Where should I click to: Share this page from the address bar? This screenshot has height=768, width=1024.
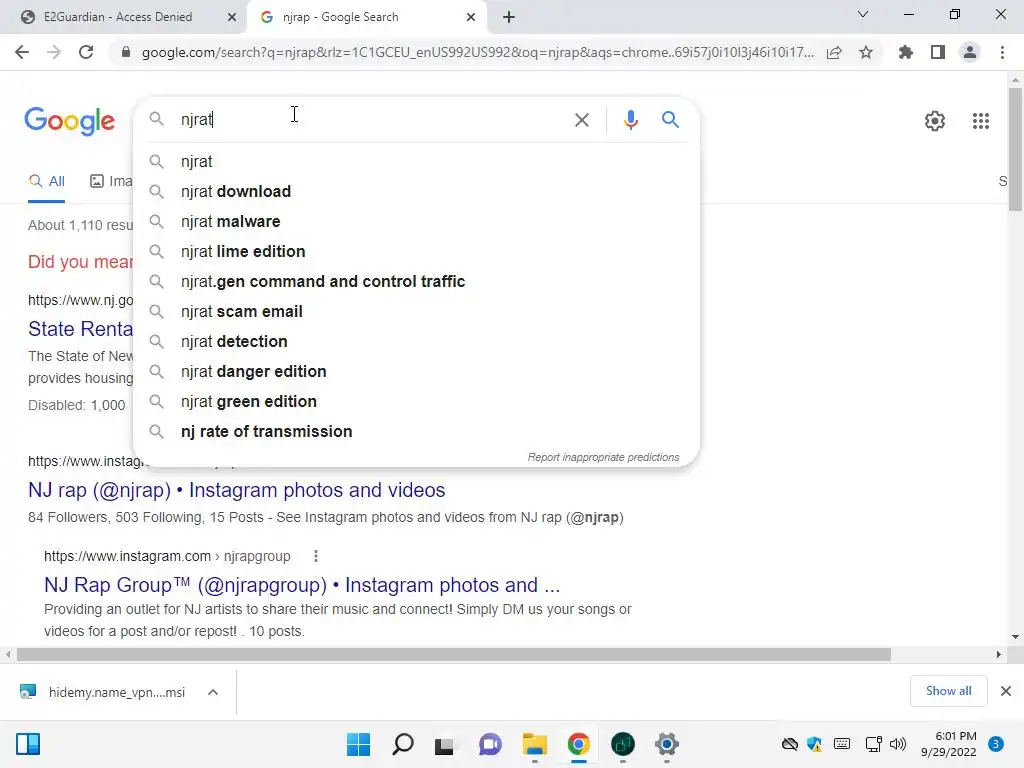click(834, 52)
